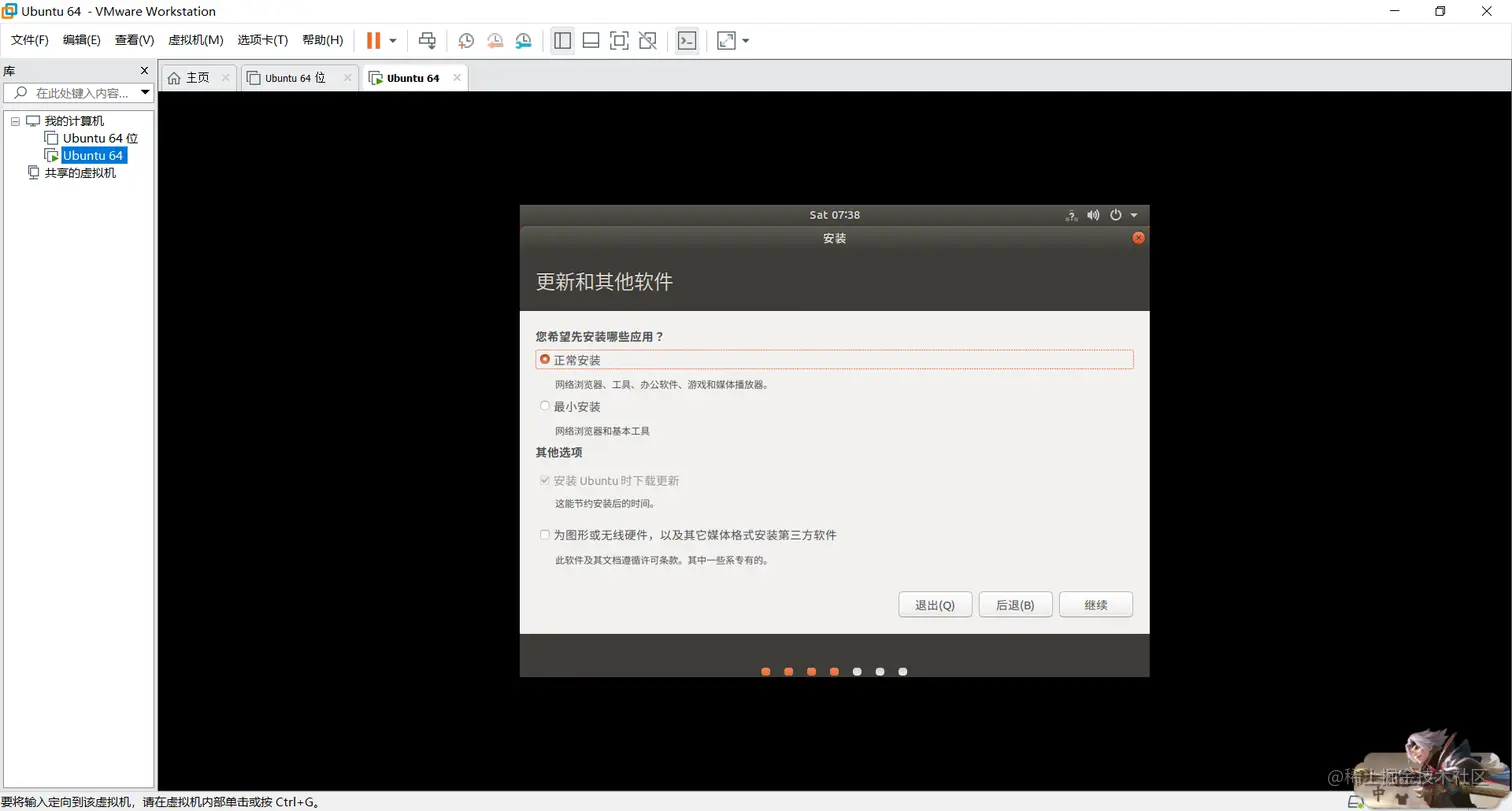Open the 选项卡(T) menu

coord(263,40)
